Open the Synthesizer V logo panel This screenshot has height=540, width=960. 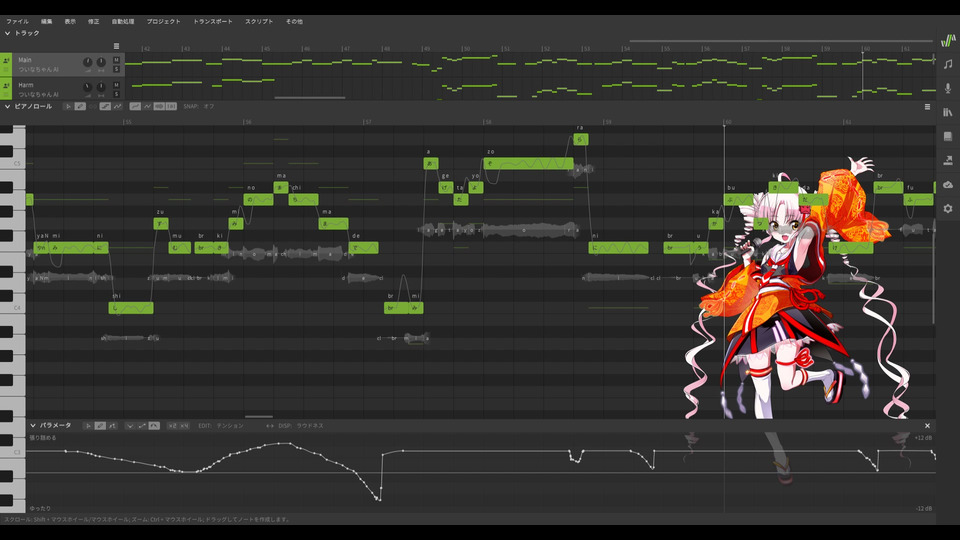(948, 40)
